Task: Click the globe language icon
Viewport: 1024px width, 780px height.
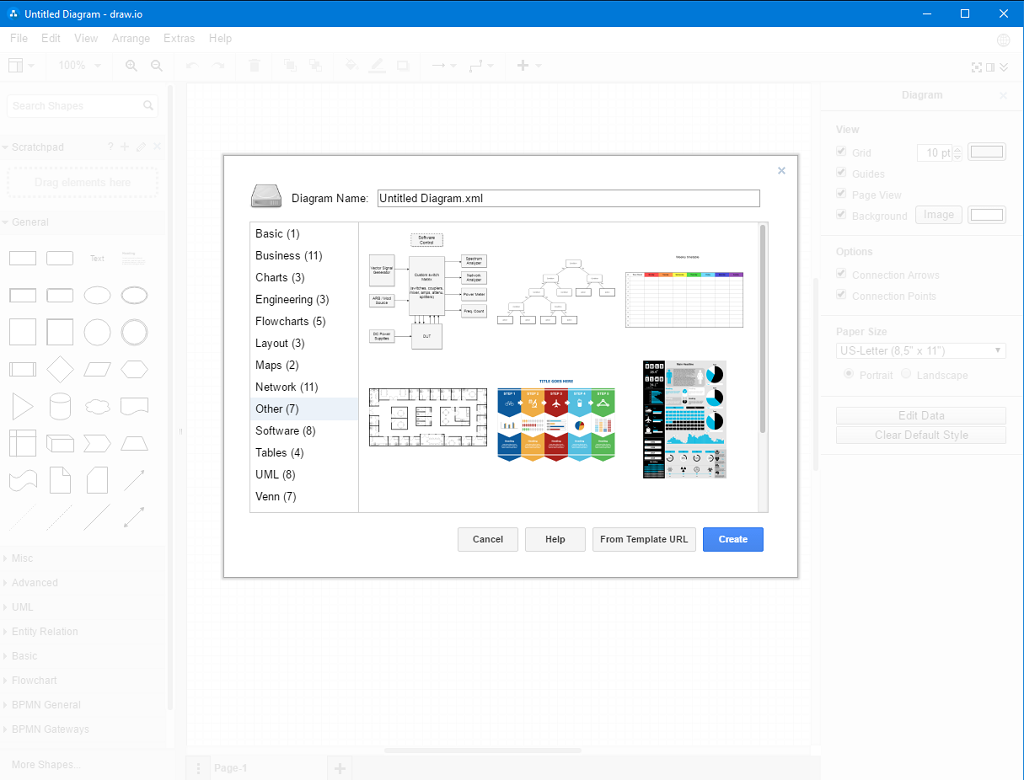Action: point(1004,41)
